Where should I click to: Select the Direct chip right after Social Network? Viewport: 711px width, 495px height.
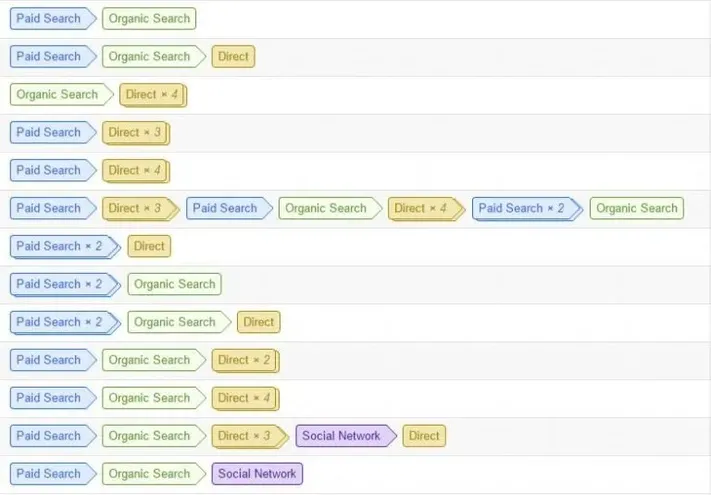(x=424, y=436)
